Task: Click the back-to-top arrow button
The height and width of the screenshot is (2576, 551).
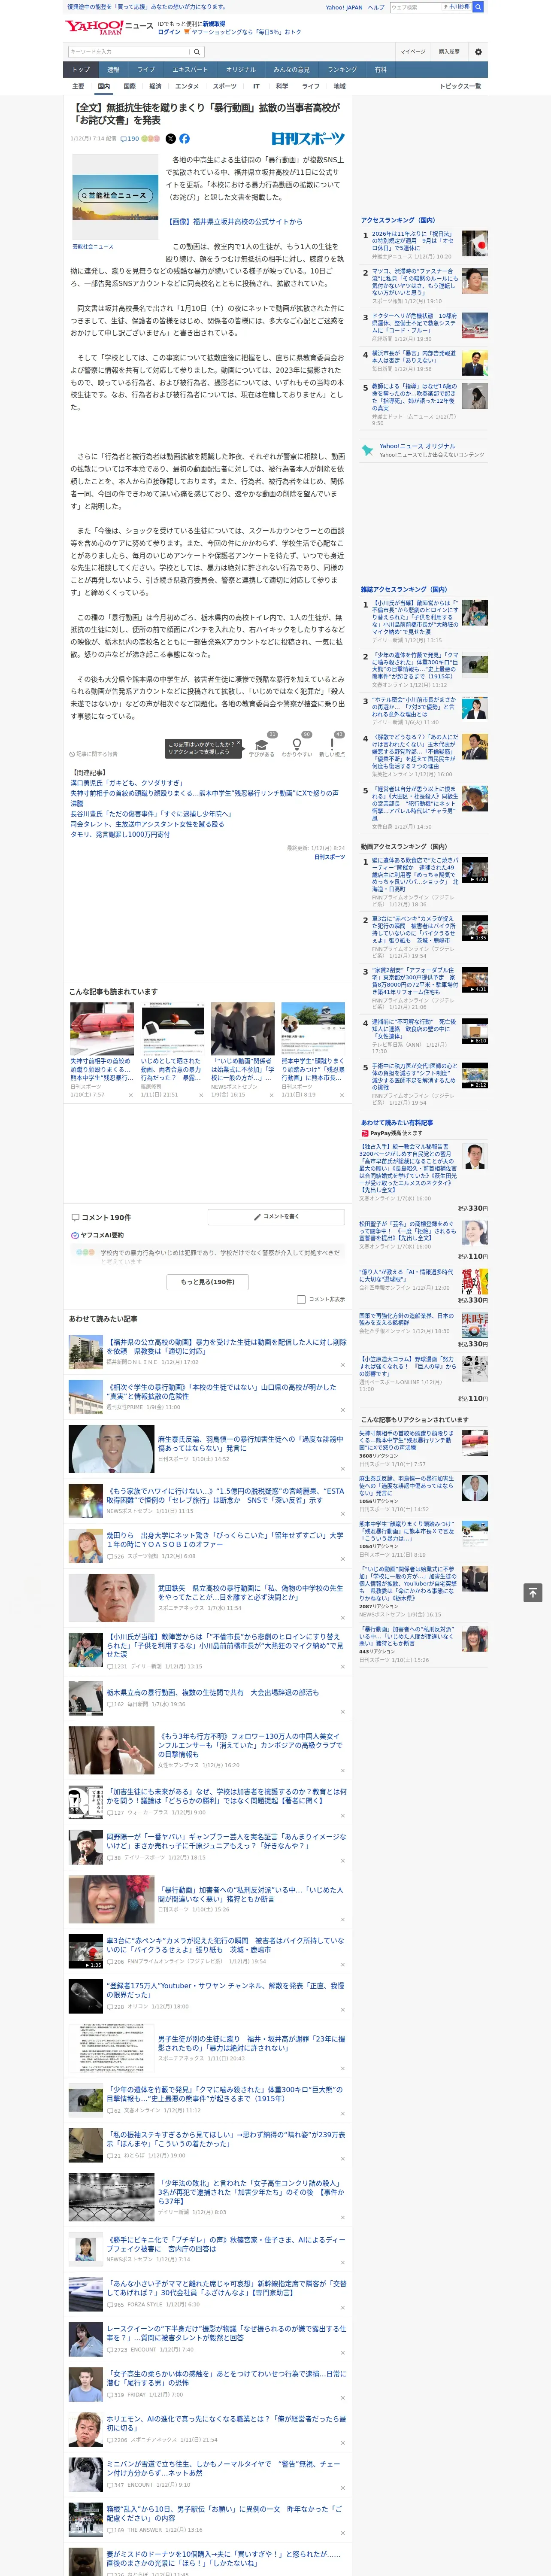Action: coord(533,1592)
